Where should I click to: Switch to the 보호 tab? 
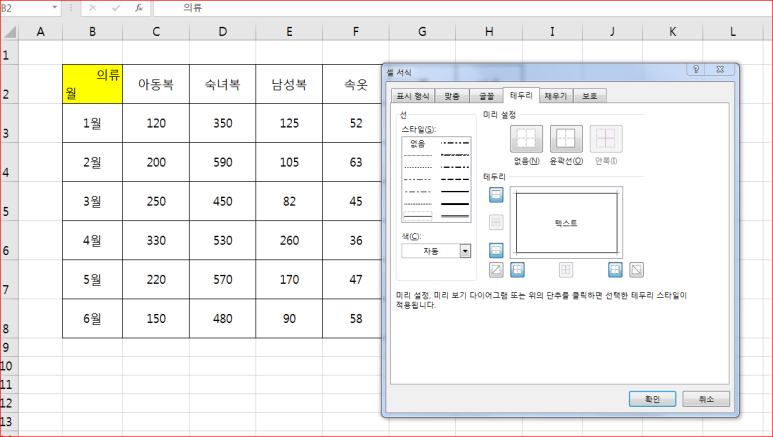590,96
